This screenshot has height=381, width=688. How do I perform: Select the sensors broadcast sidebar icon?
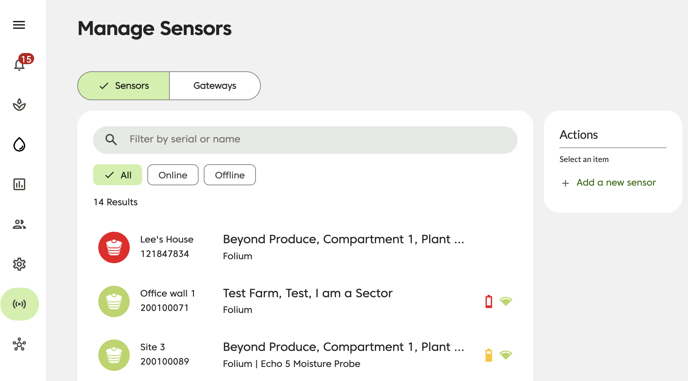point(19,304)
